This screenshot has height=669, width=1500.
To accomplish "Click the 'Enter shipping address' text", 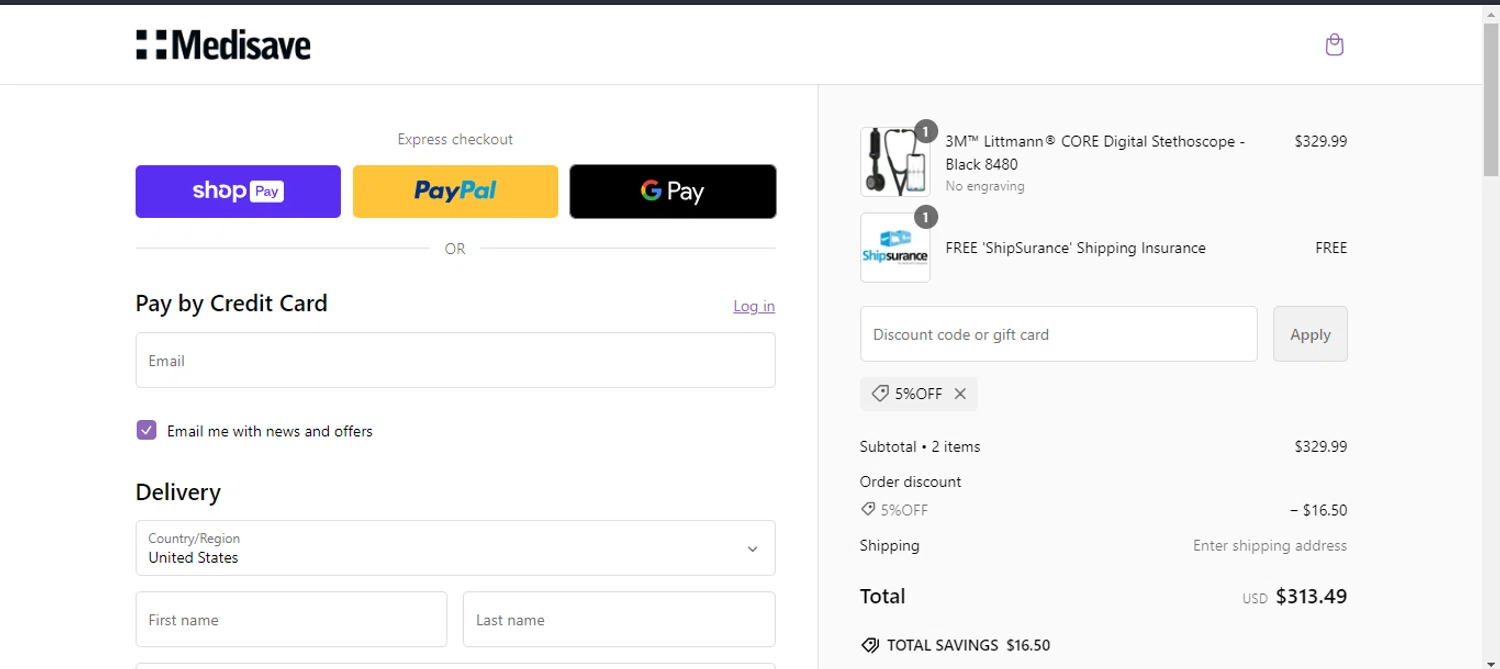I will pos(1270,546).
